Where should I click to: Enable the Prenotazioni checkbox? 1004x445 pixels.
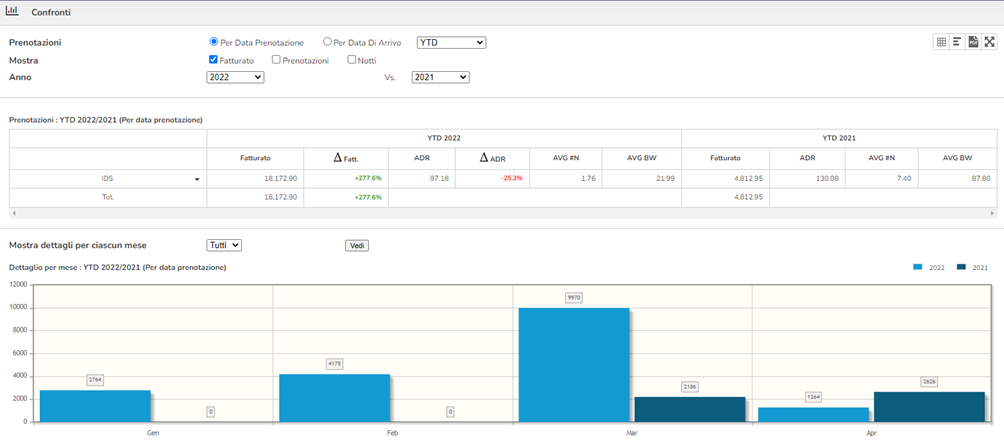(276, 60)
